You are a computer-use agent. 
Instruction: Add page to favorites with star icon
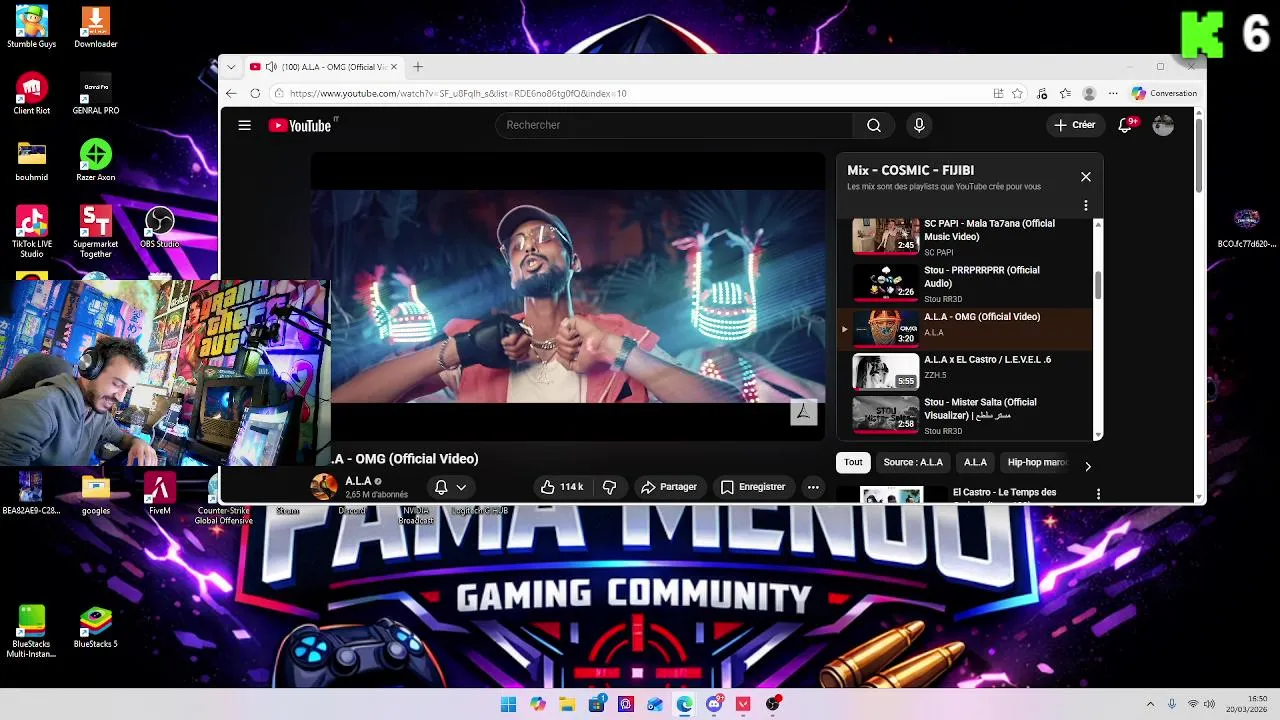[x=1017, y=93]
